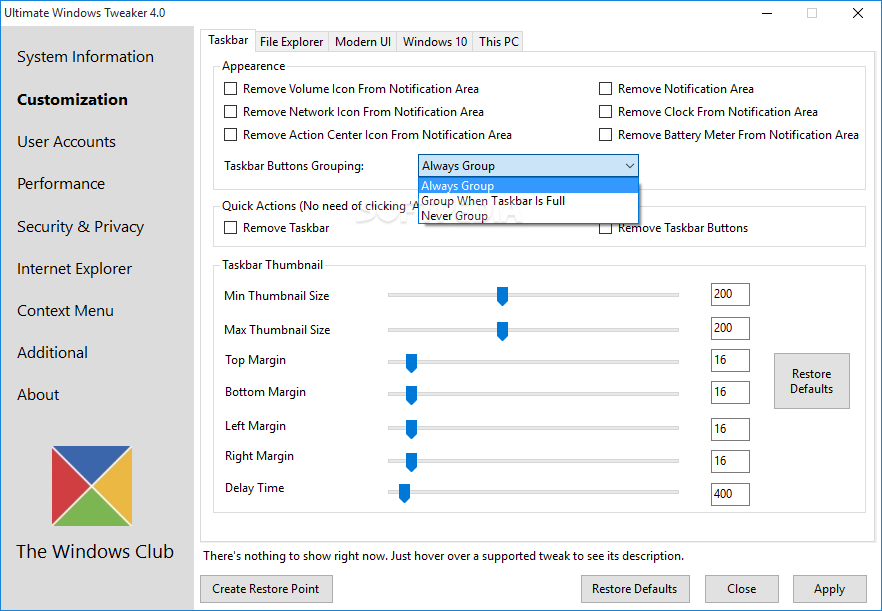The height and width of the screenshot is (611, 882).
Task: Click the Close button at bottom
Action: coord(741,588)
